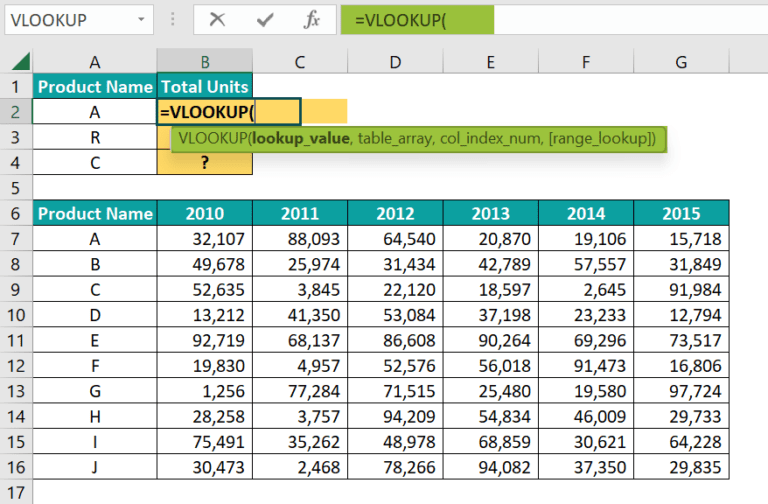Viewport: 768px width, 504px height.
Task: Open the Insert Function fx icon
Action: tap(312, 20)
